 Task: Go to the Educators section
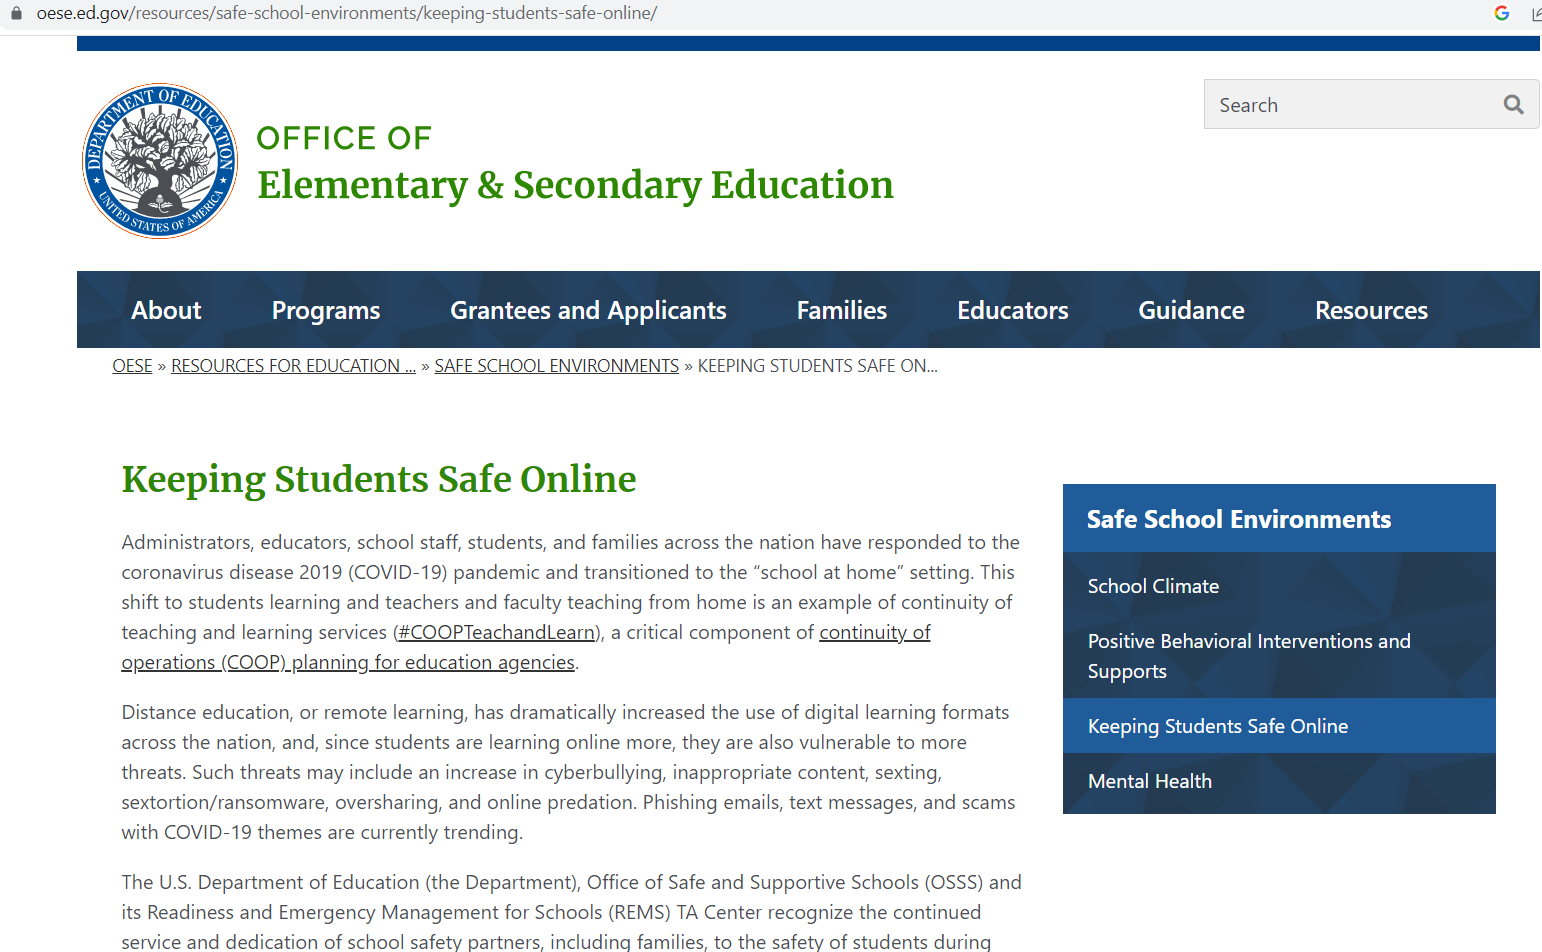(1012, 311)
